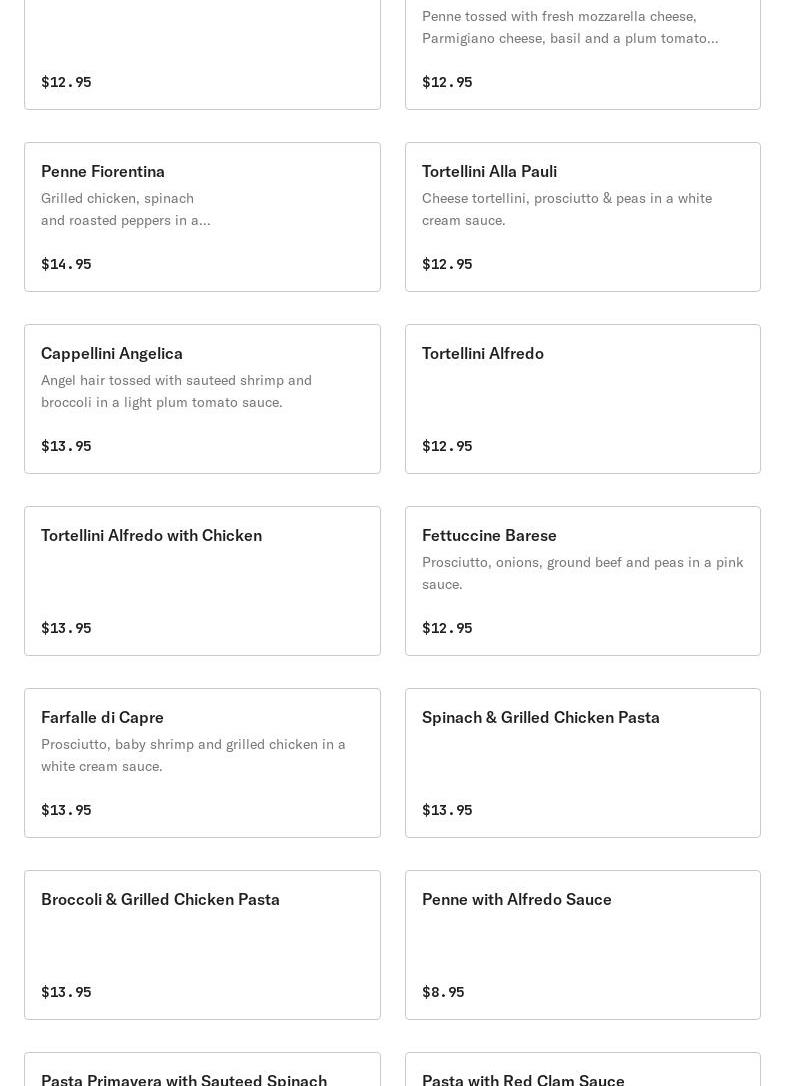Click the Tortellini Alfredo title
This screenshot has width=785, height=1086.
click(483, 353)
